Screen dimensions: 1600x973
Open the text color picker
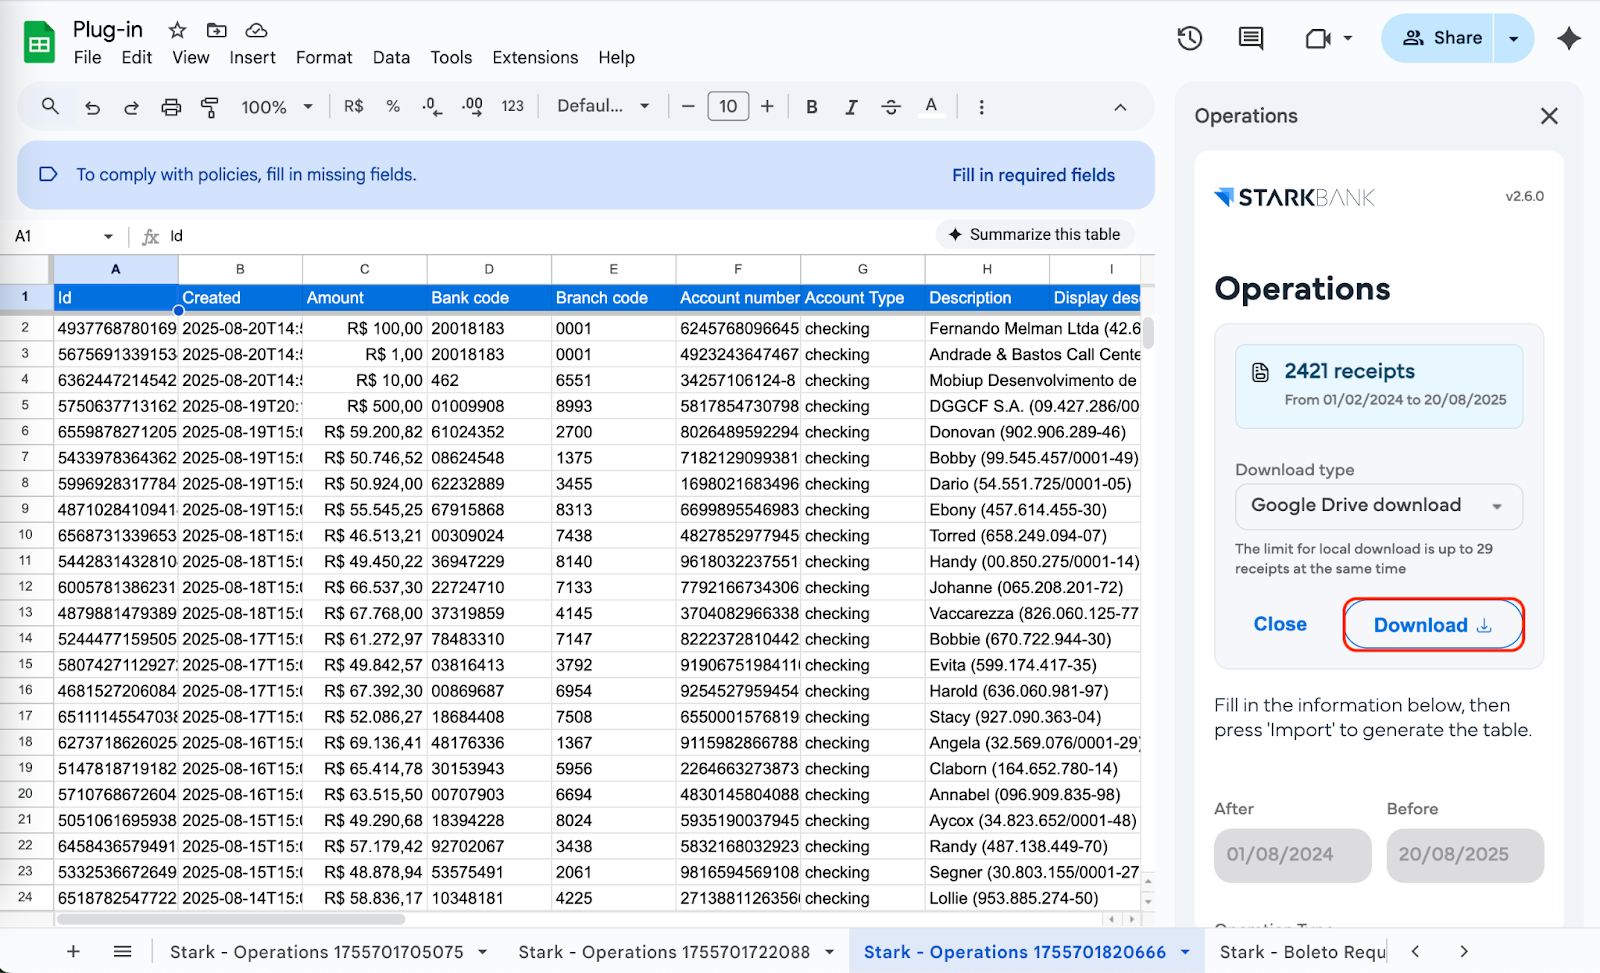point(931,107)
